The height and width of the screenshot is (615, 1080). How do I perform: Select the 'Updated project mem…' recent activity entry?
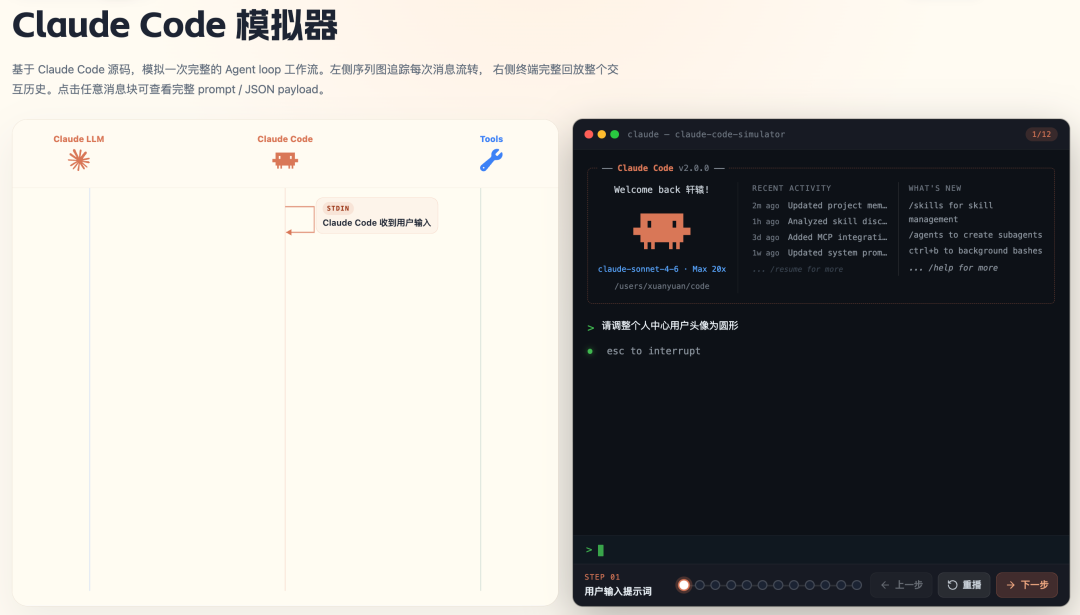coord(837,205)
